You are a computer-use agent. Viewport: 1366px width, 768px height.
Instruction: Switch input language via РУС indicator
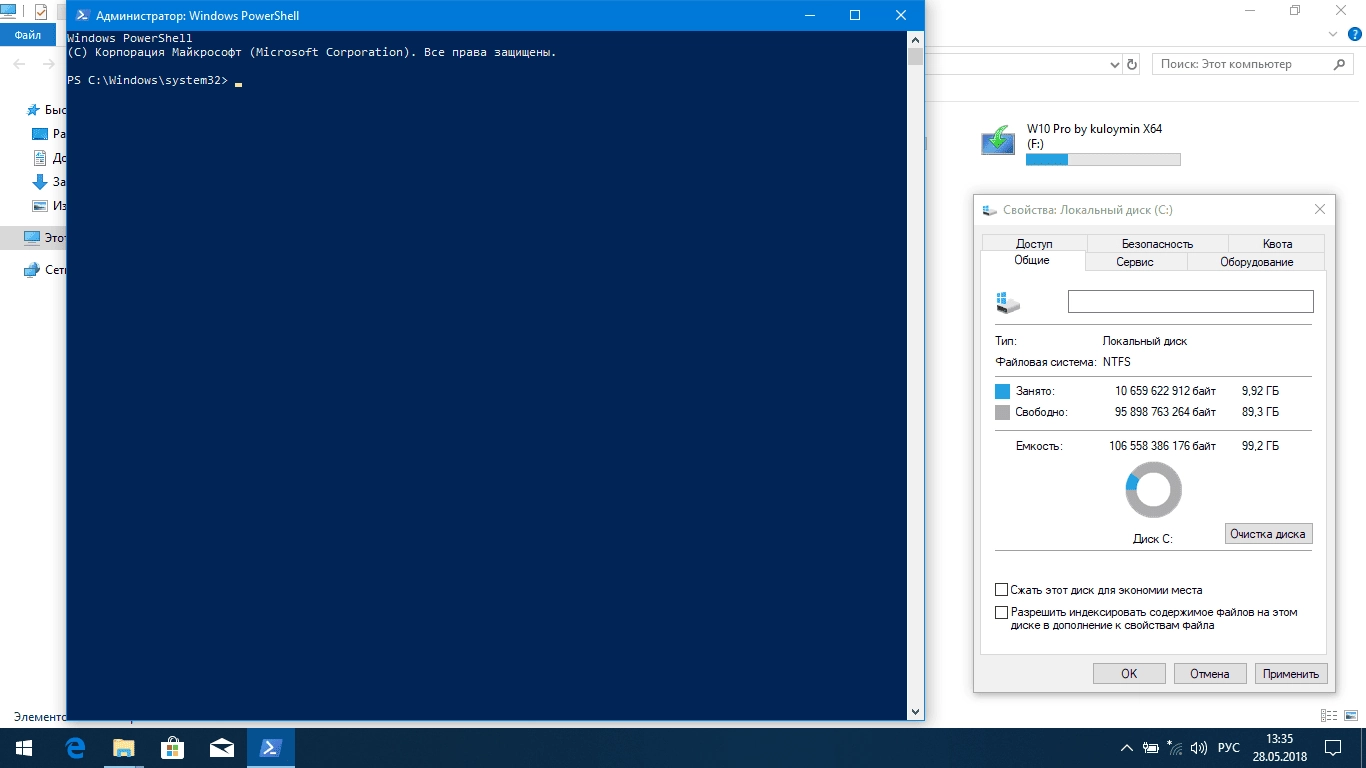point(1228,748)
